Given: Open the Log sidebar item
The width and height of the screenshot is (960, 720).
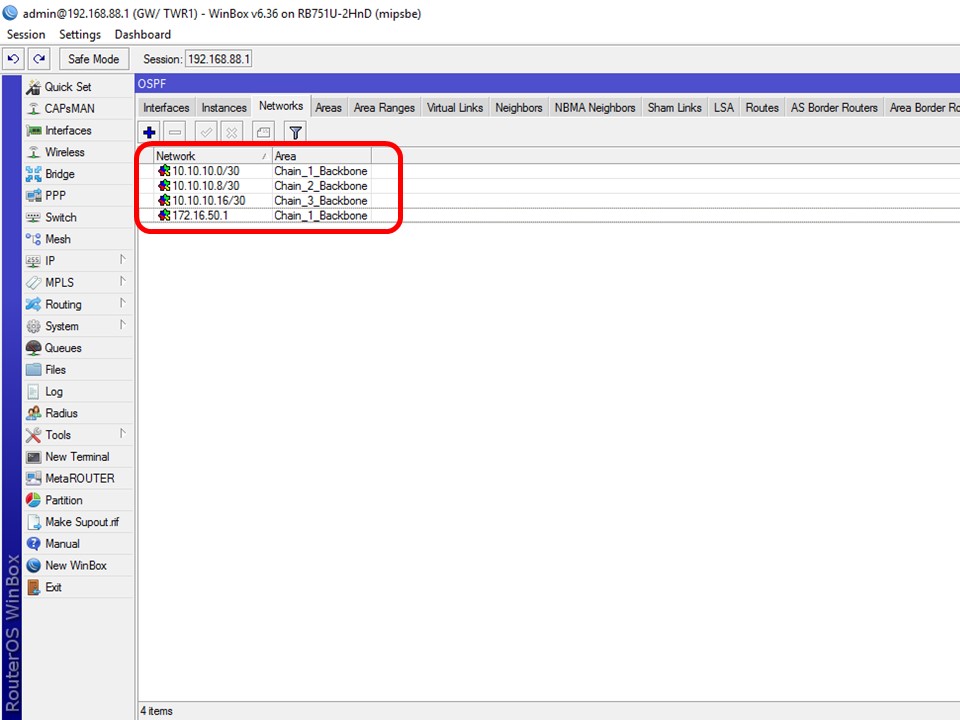Looking at the screenshot, I should tap(78, 391).
